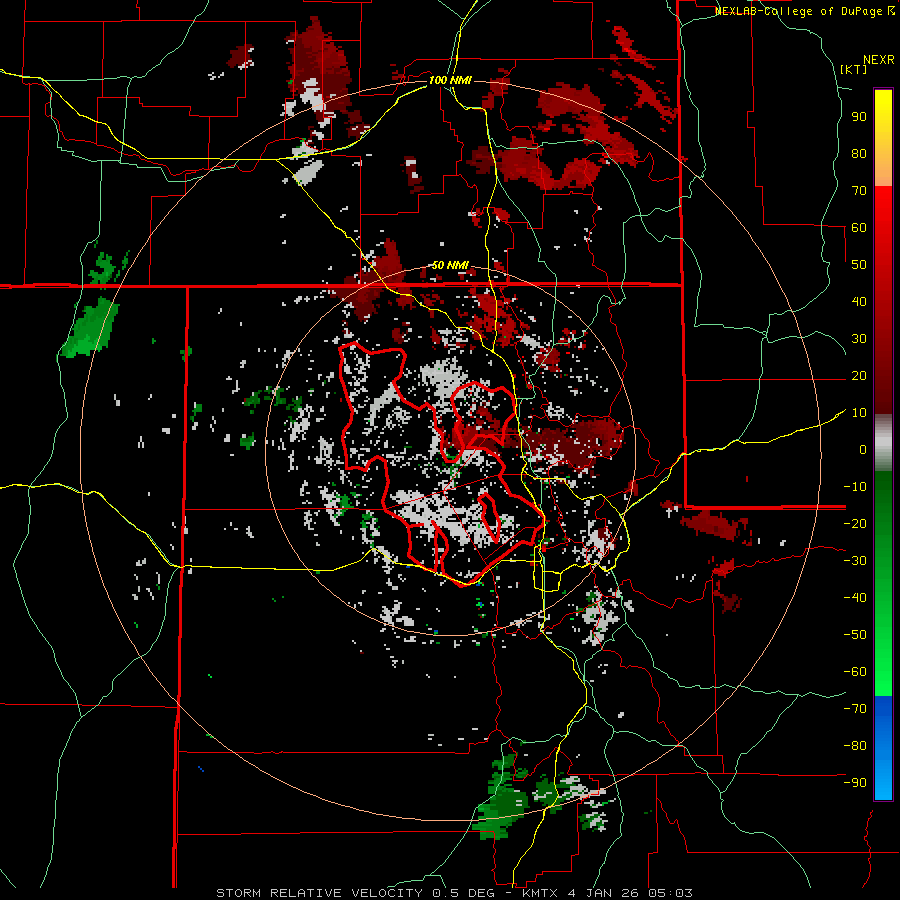This screenshot has width=900, height=900.
Task: Click the NEXR label at top right
Action: click(x=879, y=60)
